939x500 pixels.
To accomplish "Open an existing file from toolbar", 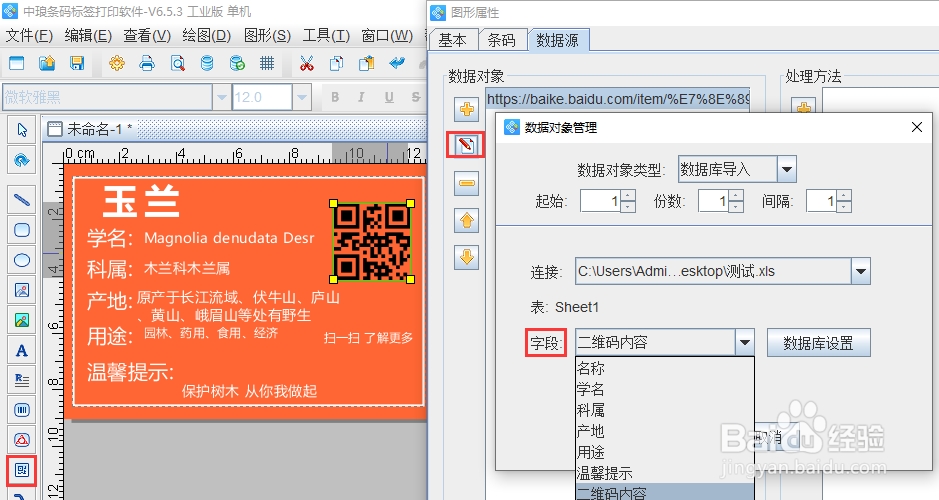I will point(47,63).
